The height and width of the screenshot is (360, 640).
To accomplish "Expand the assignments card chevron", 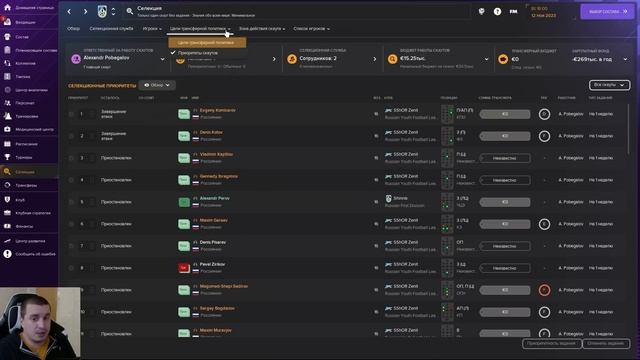I will coord(274,59).
